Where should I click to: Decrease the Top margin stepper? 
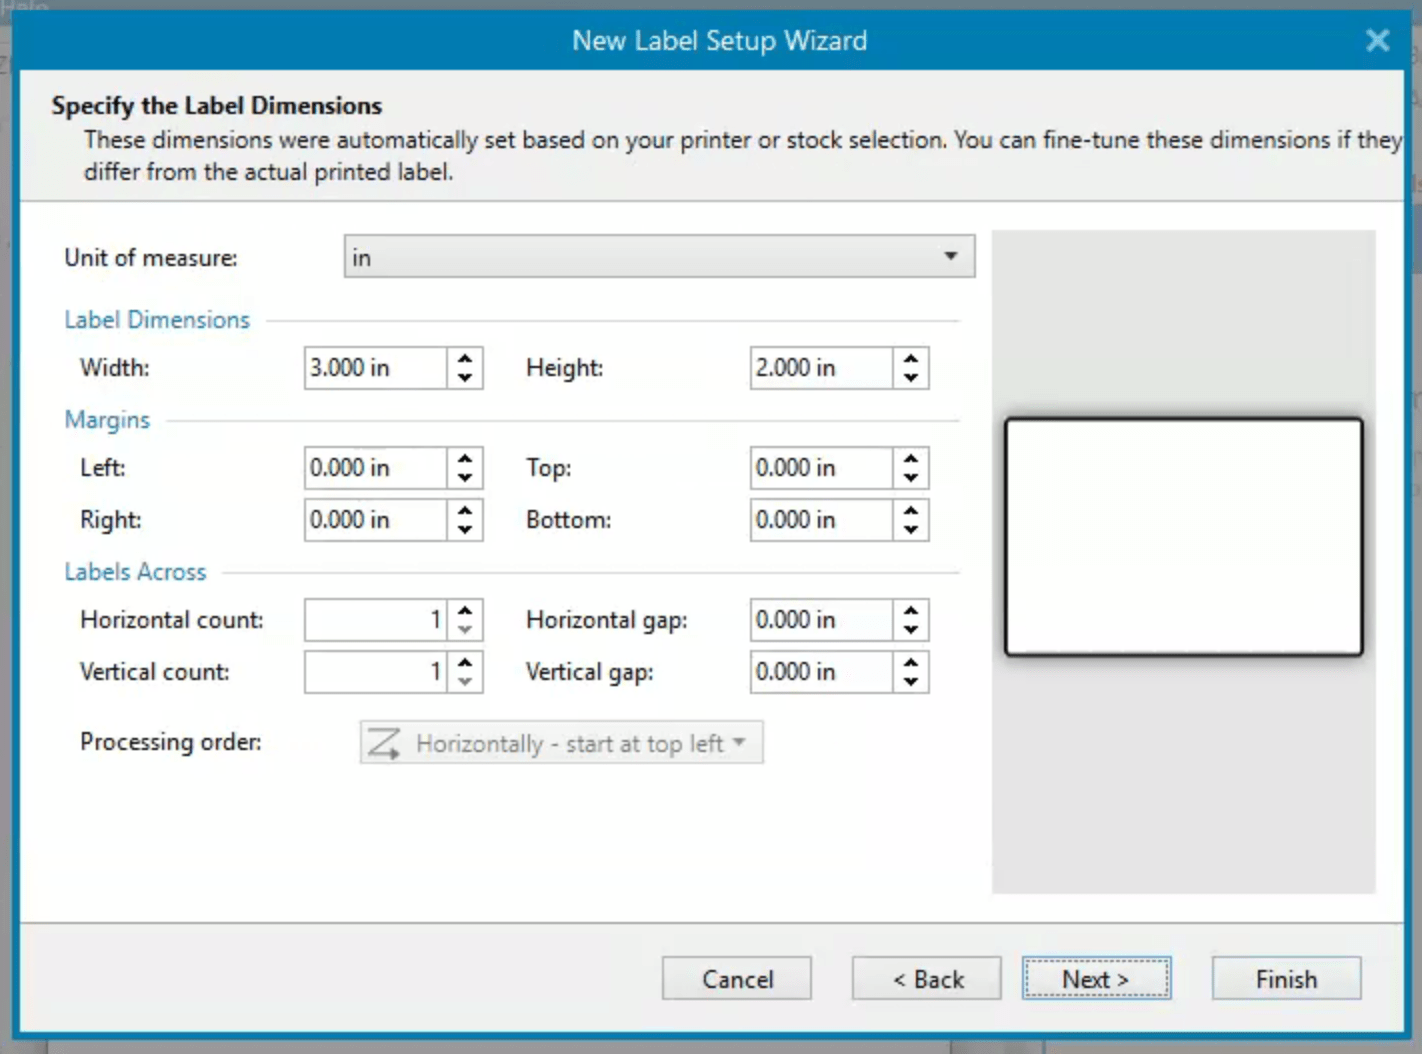910,477
